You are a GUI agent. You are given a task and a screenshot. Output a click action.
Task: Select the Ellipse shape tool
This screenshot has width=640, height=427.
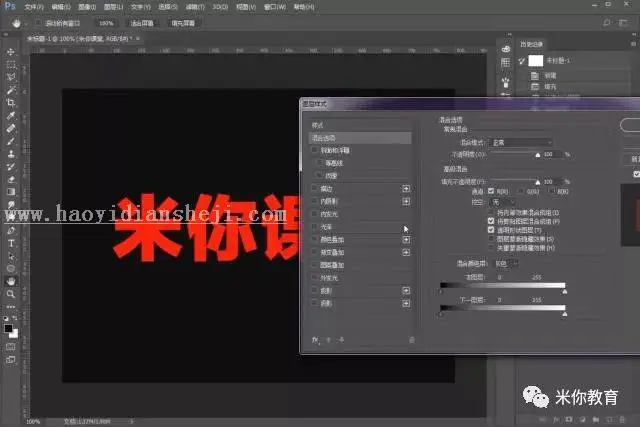coord(11,269)
